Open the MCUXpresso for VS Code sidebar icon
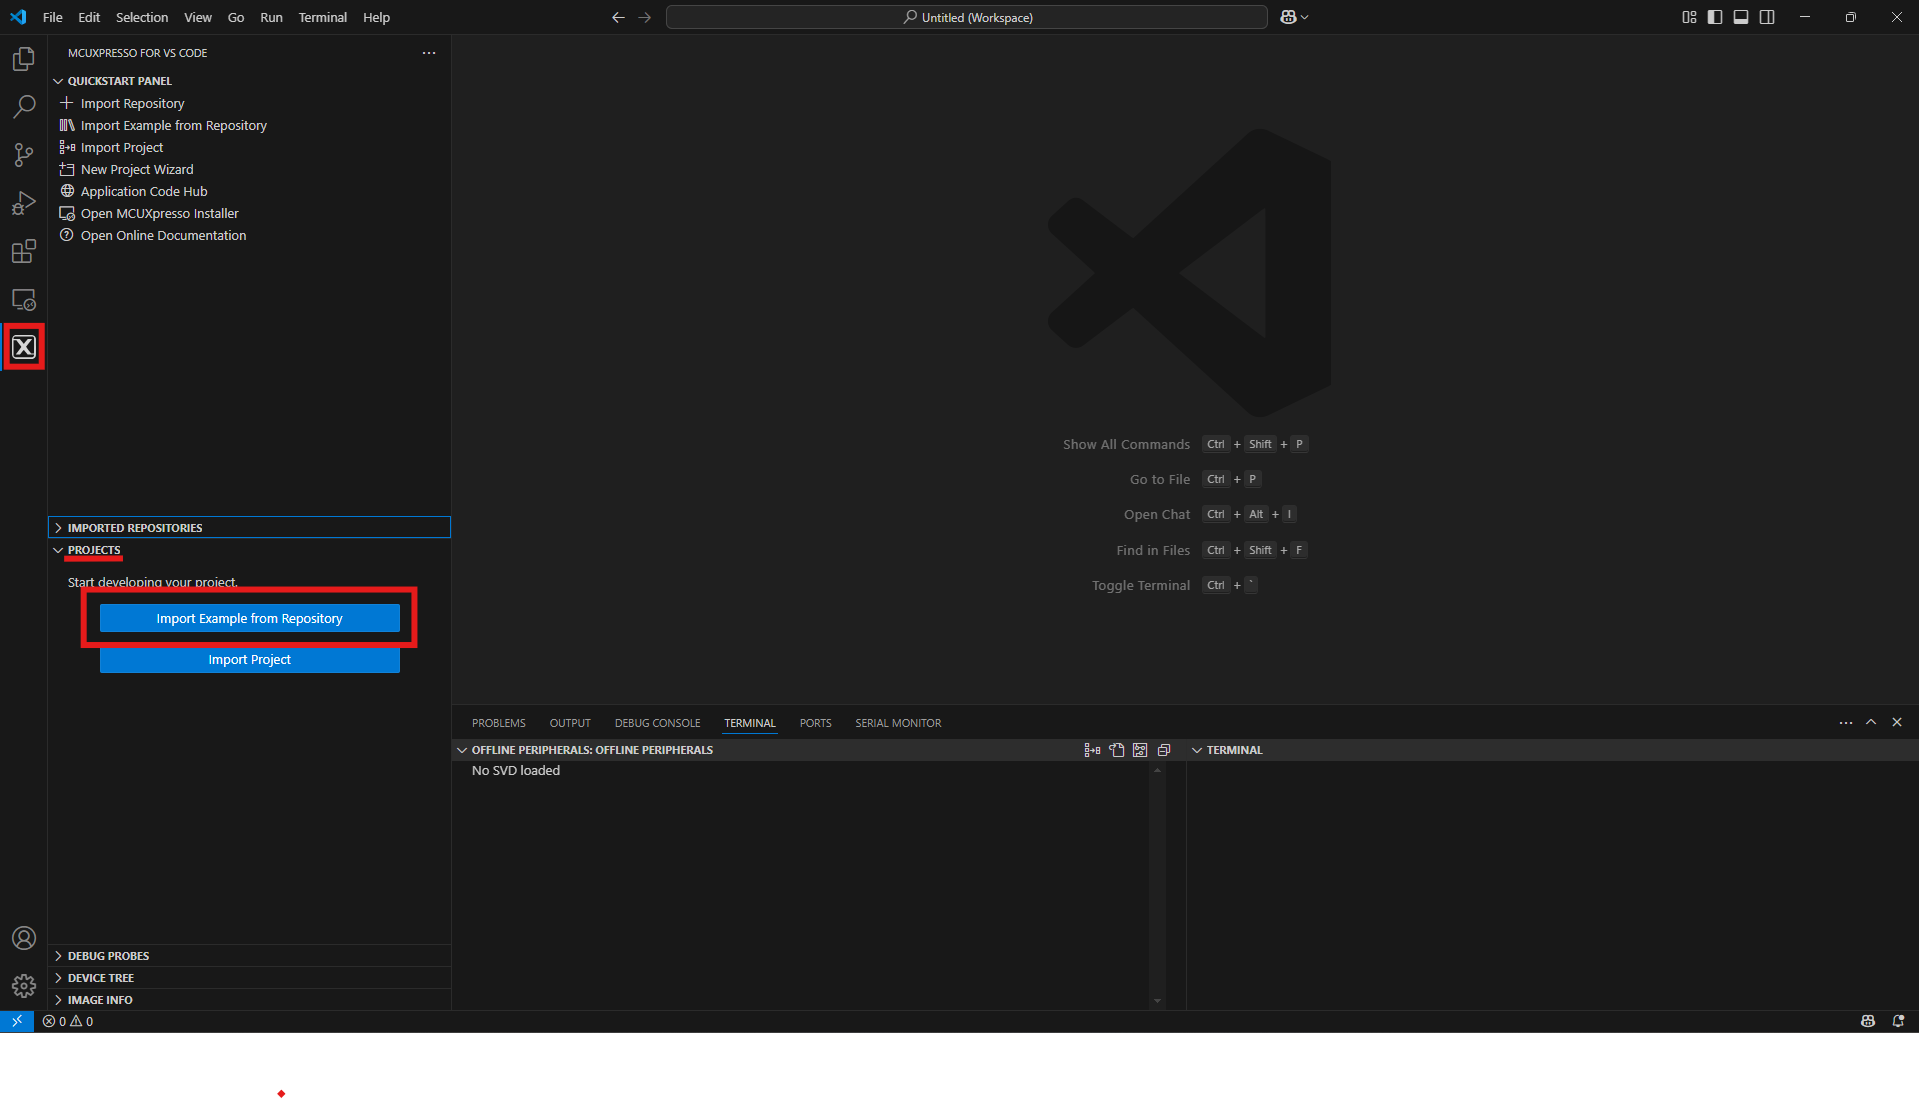The height and width of the screenshot is (1099, 1919). click(24, 346)
